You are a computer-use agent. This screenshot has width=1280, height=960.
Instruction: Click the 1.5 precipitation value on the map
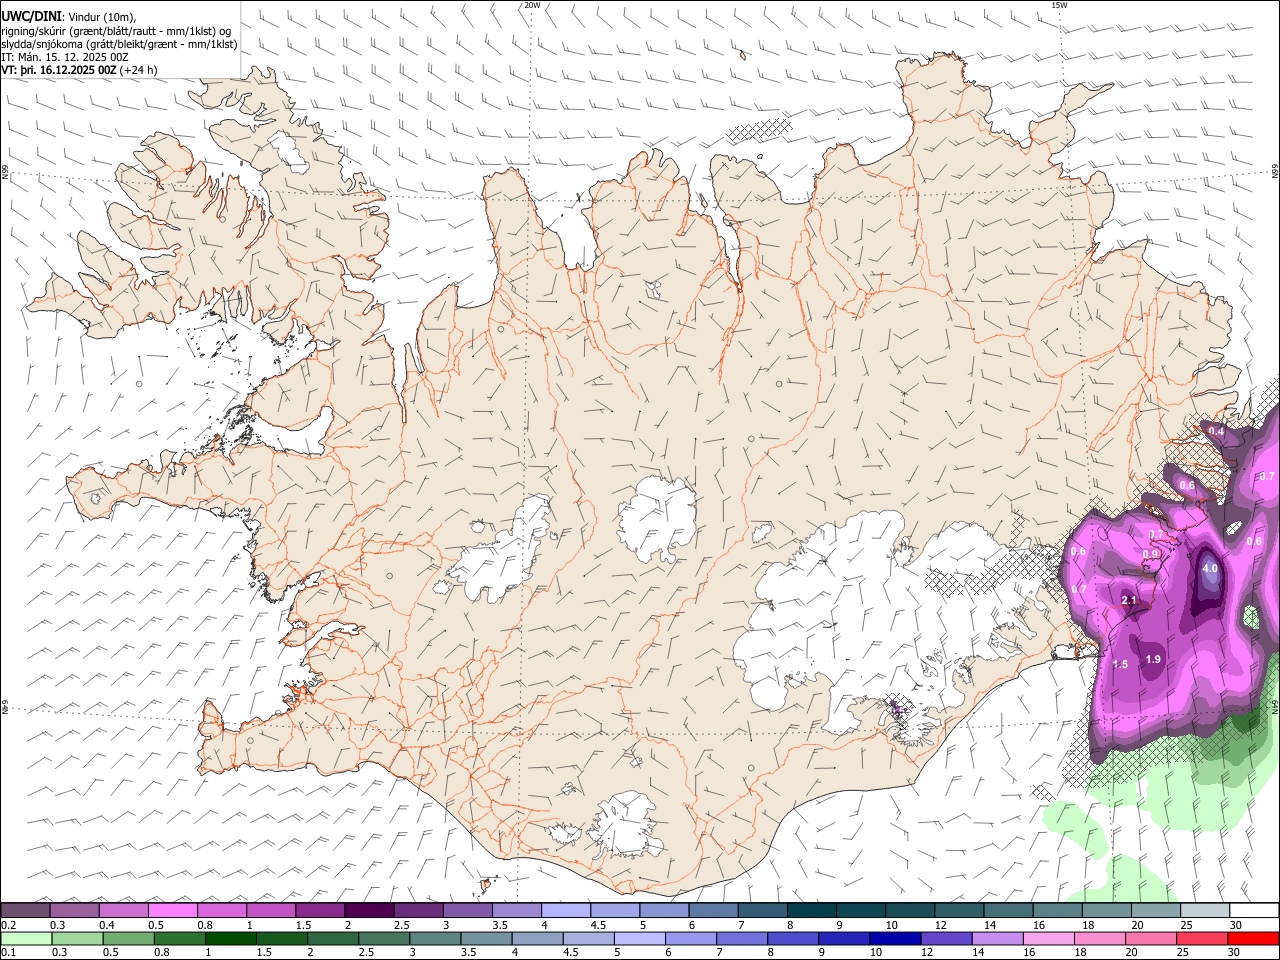[1121, 664]
